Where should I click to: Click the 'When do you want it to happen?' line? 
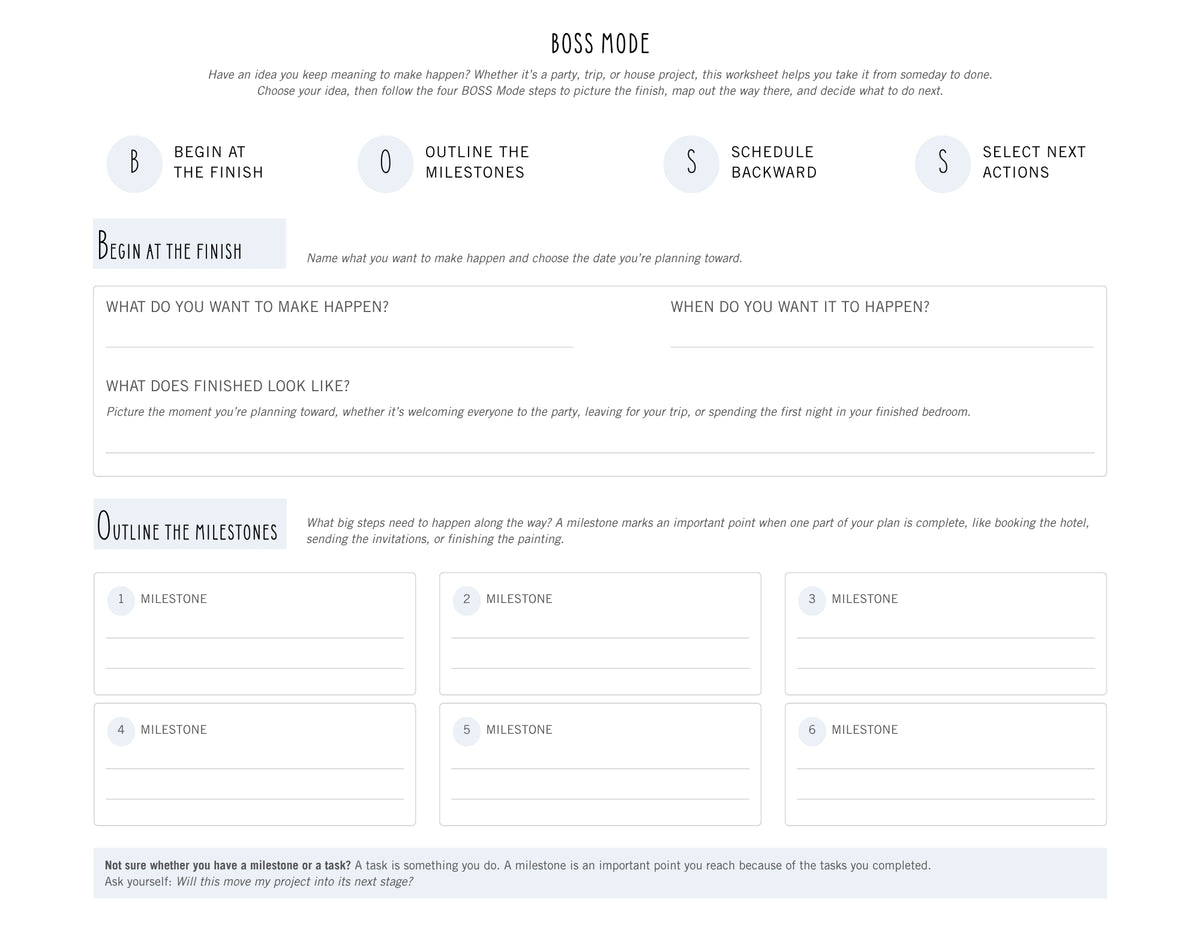click(x=882, y=347)
